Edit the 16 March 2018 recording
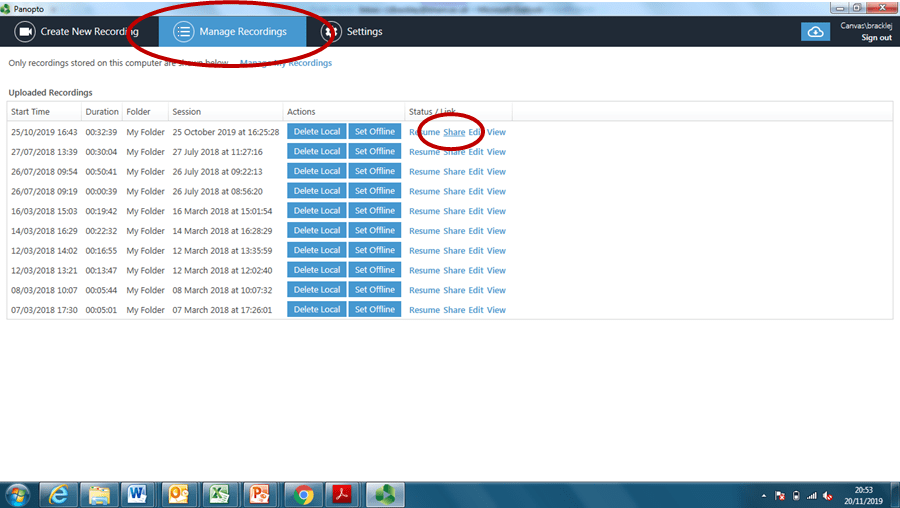This screenshot has height=508, width=900. (475, 211)
